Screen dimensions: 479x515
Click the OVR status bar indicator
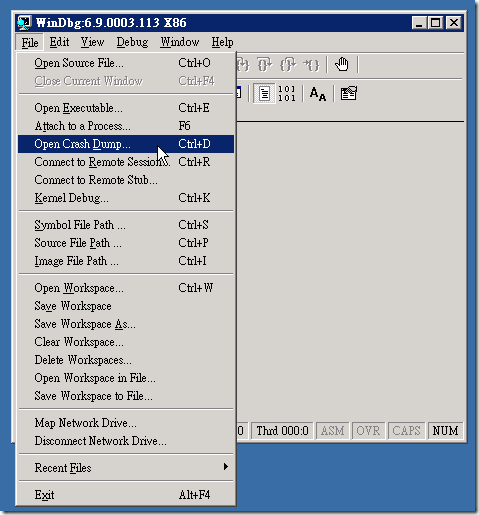[x=368, y=431]
